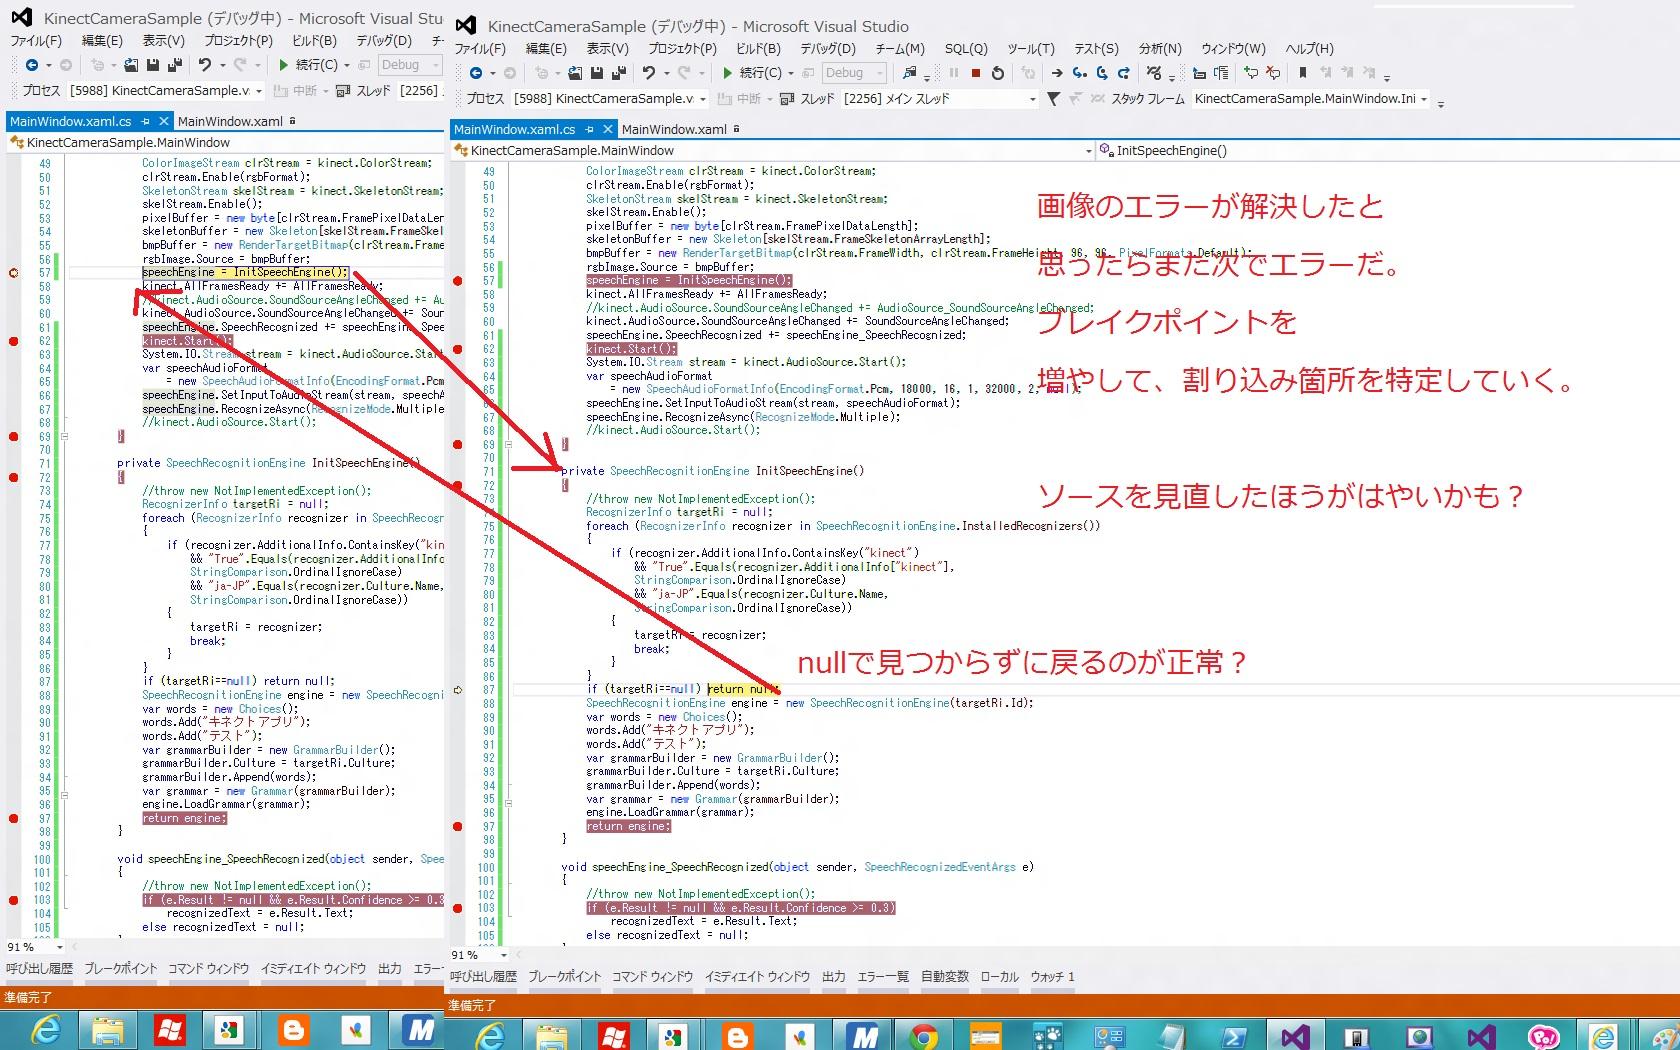The image size is (1680, 1050).
Task: Open Google Chrome from the taskbar
Action: (x=924, y=1036)
